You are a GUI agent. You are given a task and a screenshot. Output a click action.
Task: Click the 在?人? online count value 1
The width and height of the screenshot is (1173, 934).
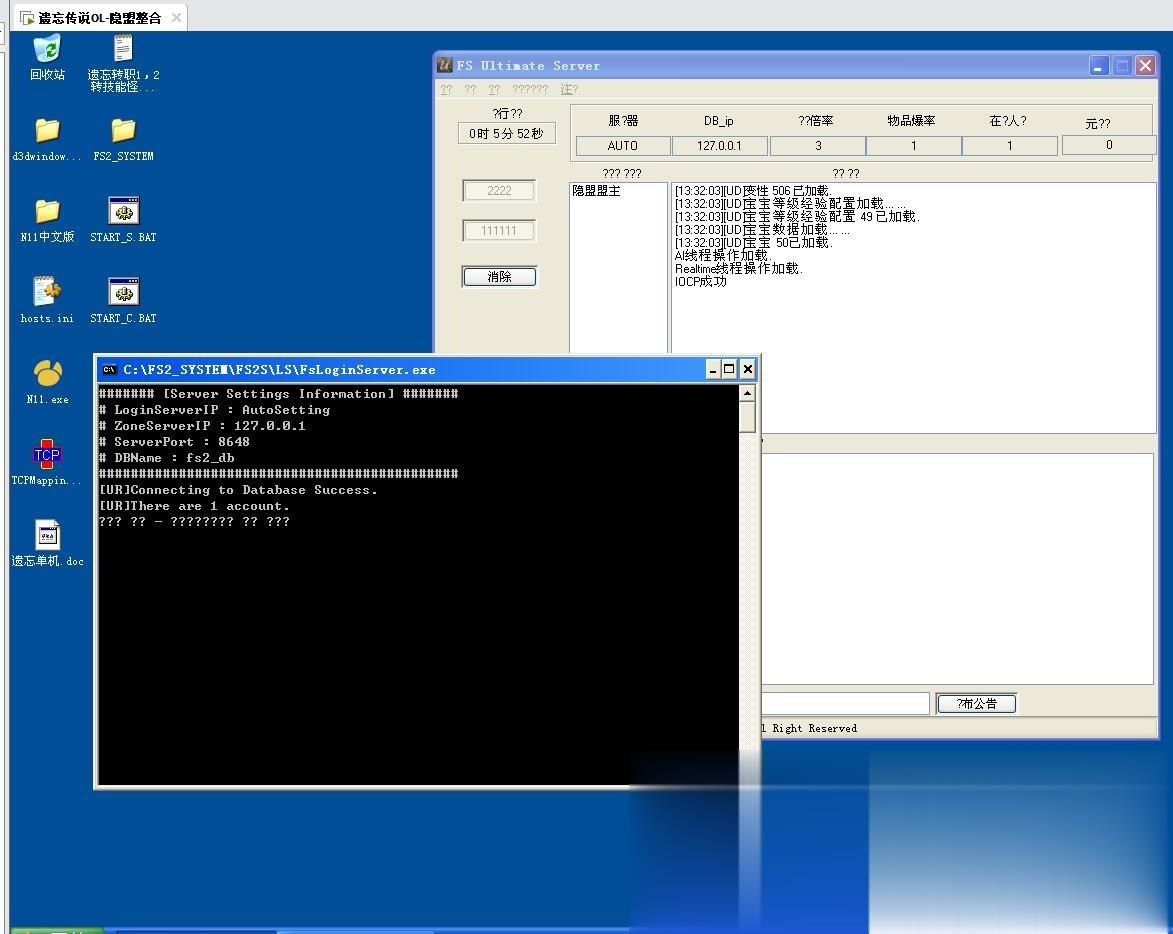coord(1010,145)
